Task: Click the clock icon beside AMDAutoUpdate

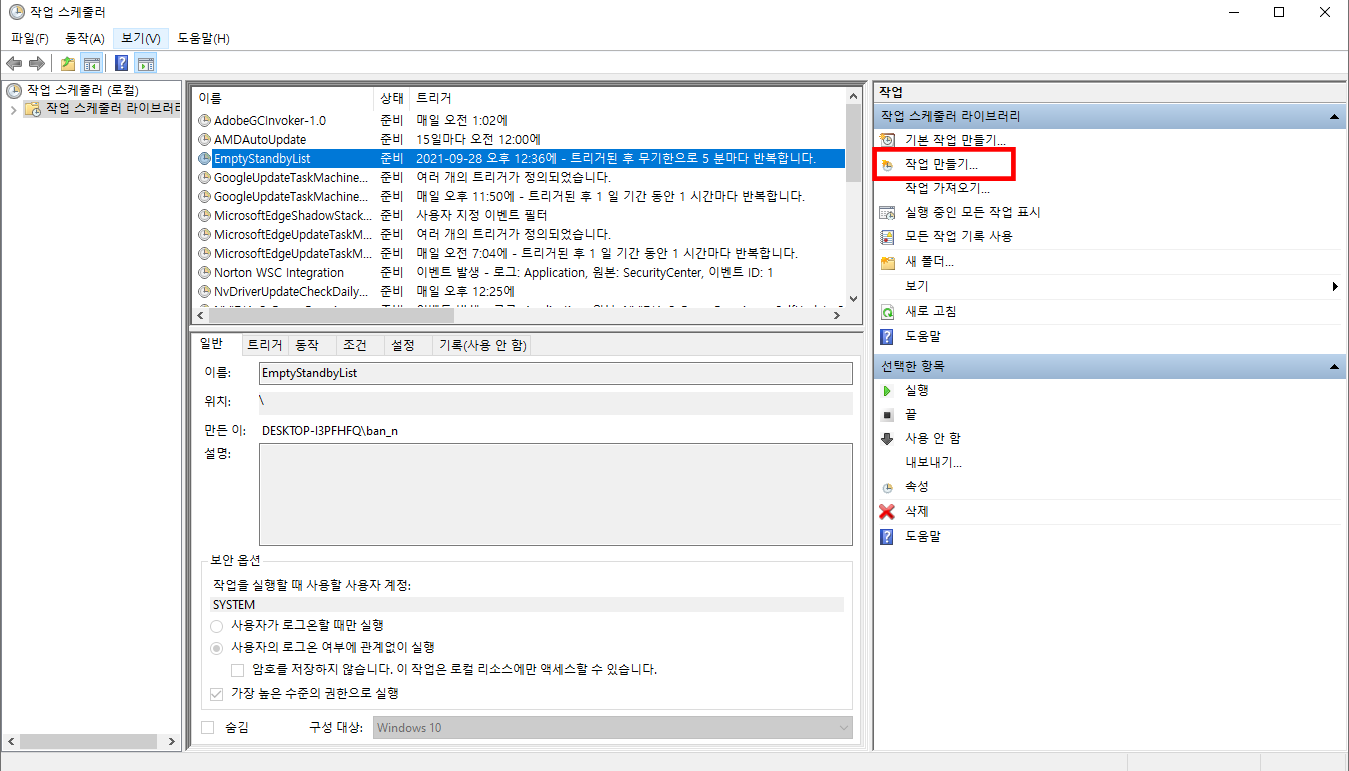Action: [205, 139]
